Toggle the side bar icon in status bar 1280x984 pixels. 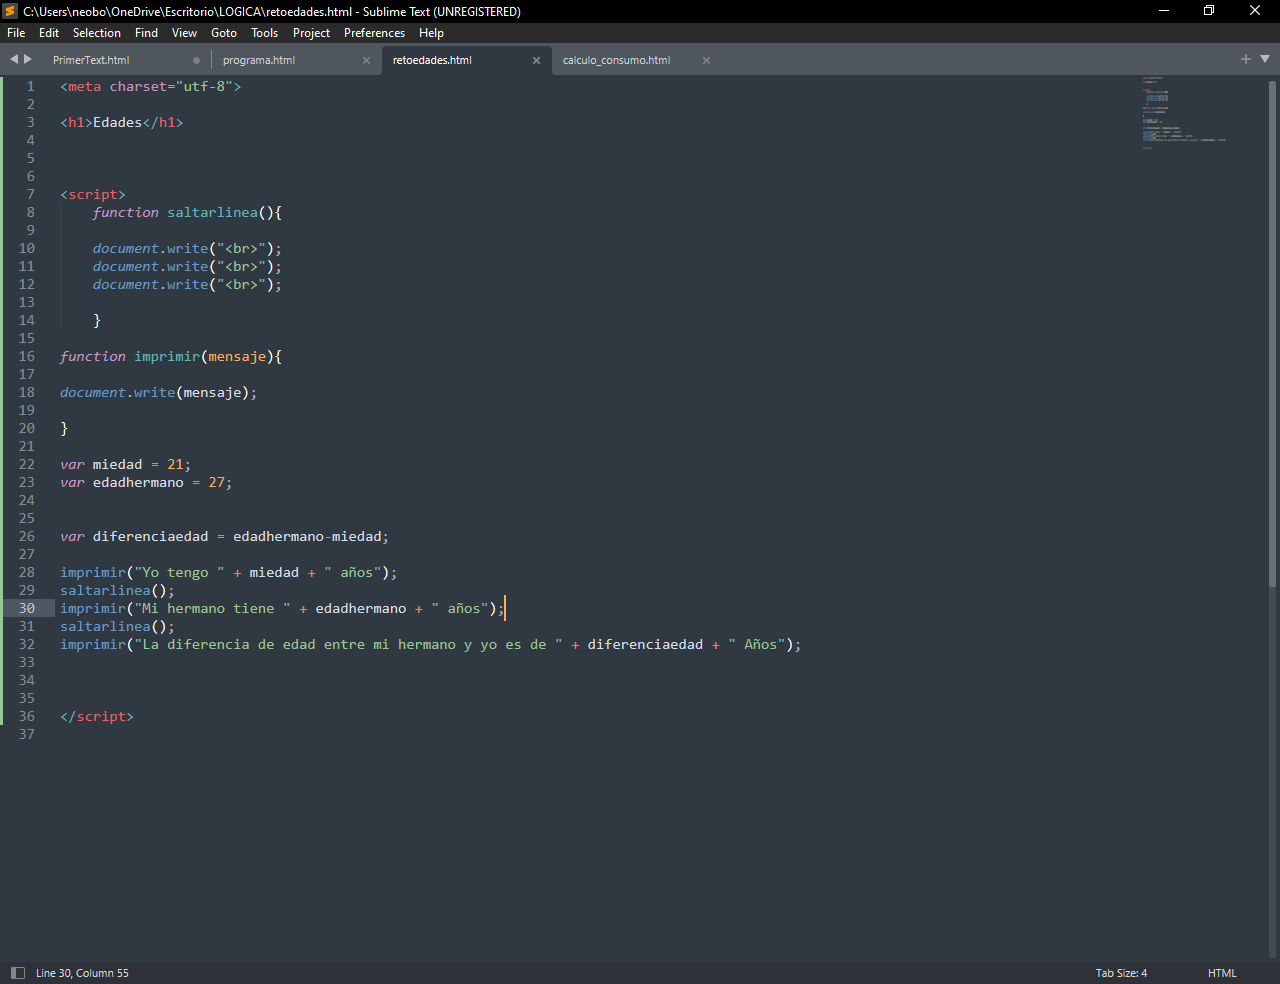[17, 973]
